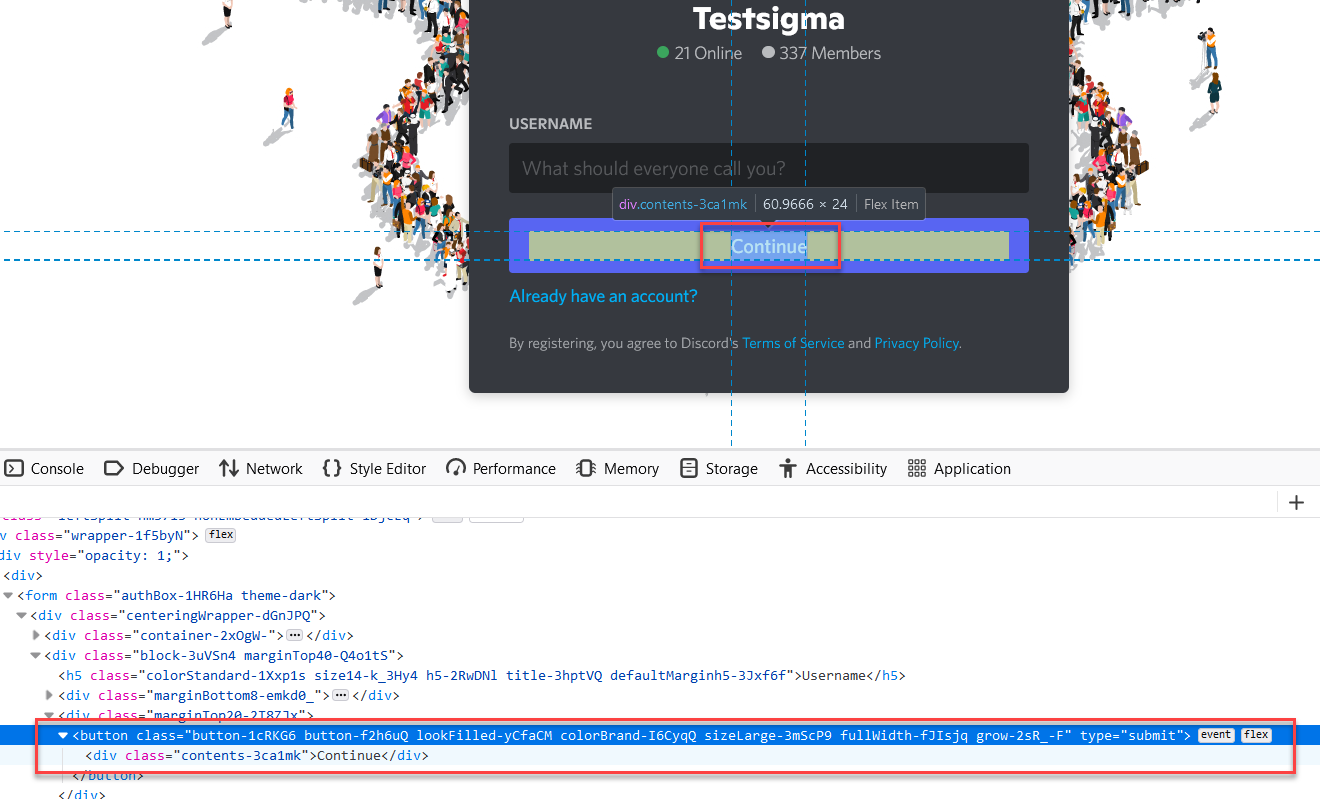This screenshot has height=799, width=1320.
Task: Open the Application tab
Action: (959, 468)
